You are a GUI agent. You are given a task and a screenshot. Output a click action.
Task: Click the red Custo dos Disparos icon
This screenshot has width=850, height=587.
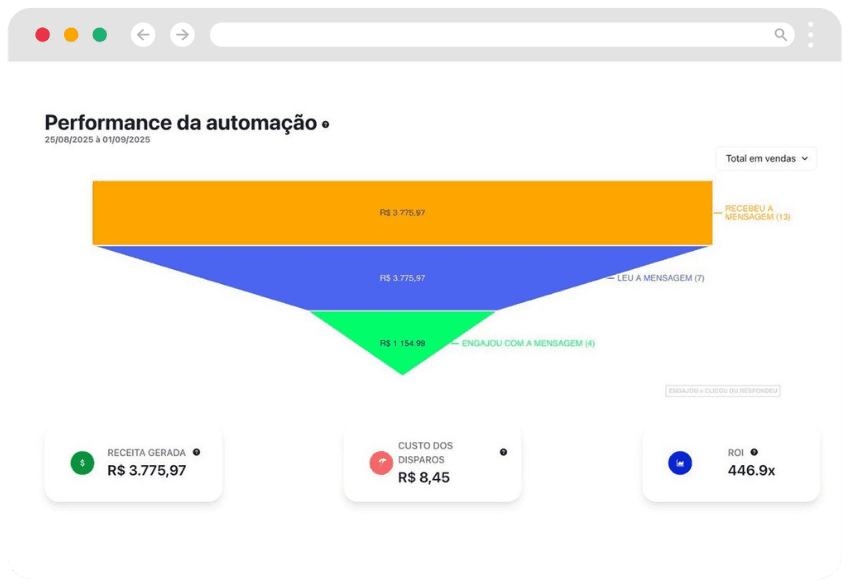point(381,463)
